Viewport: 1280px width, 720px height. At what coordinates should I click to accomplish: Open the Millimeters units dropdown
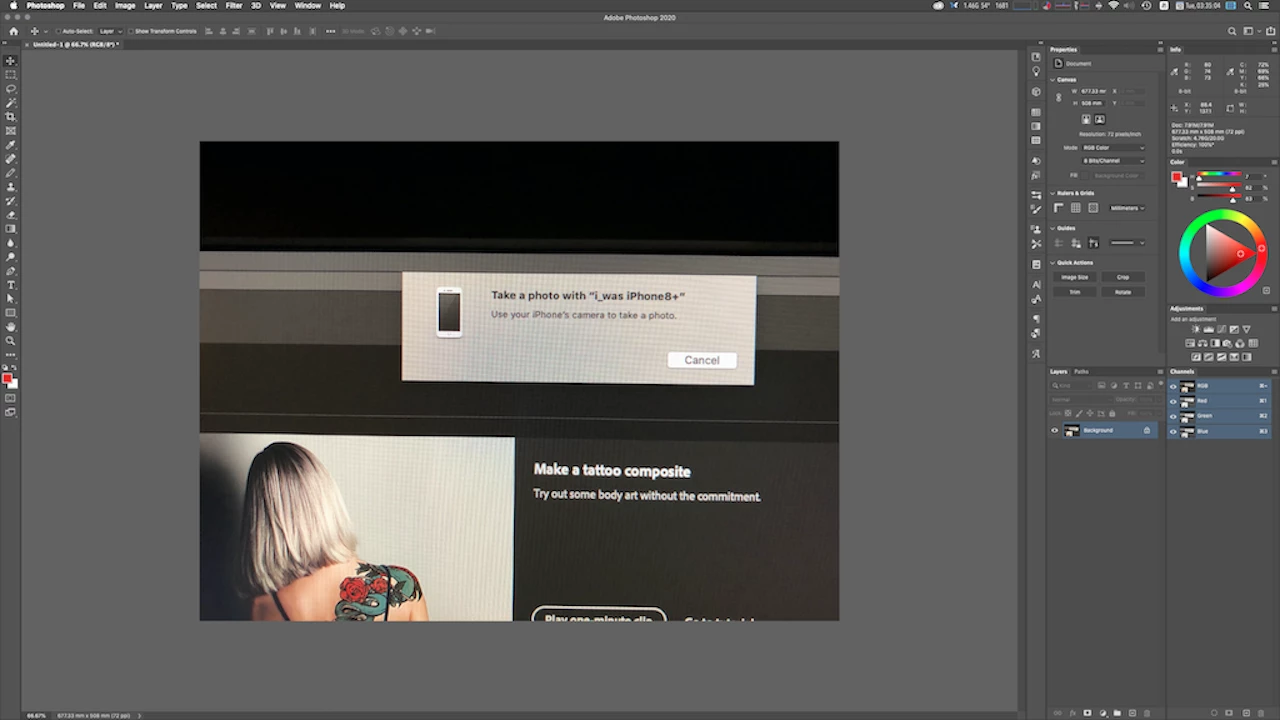[x=1127, y=208]
